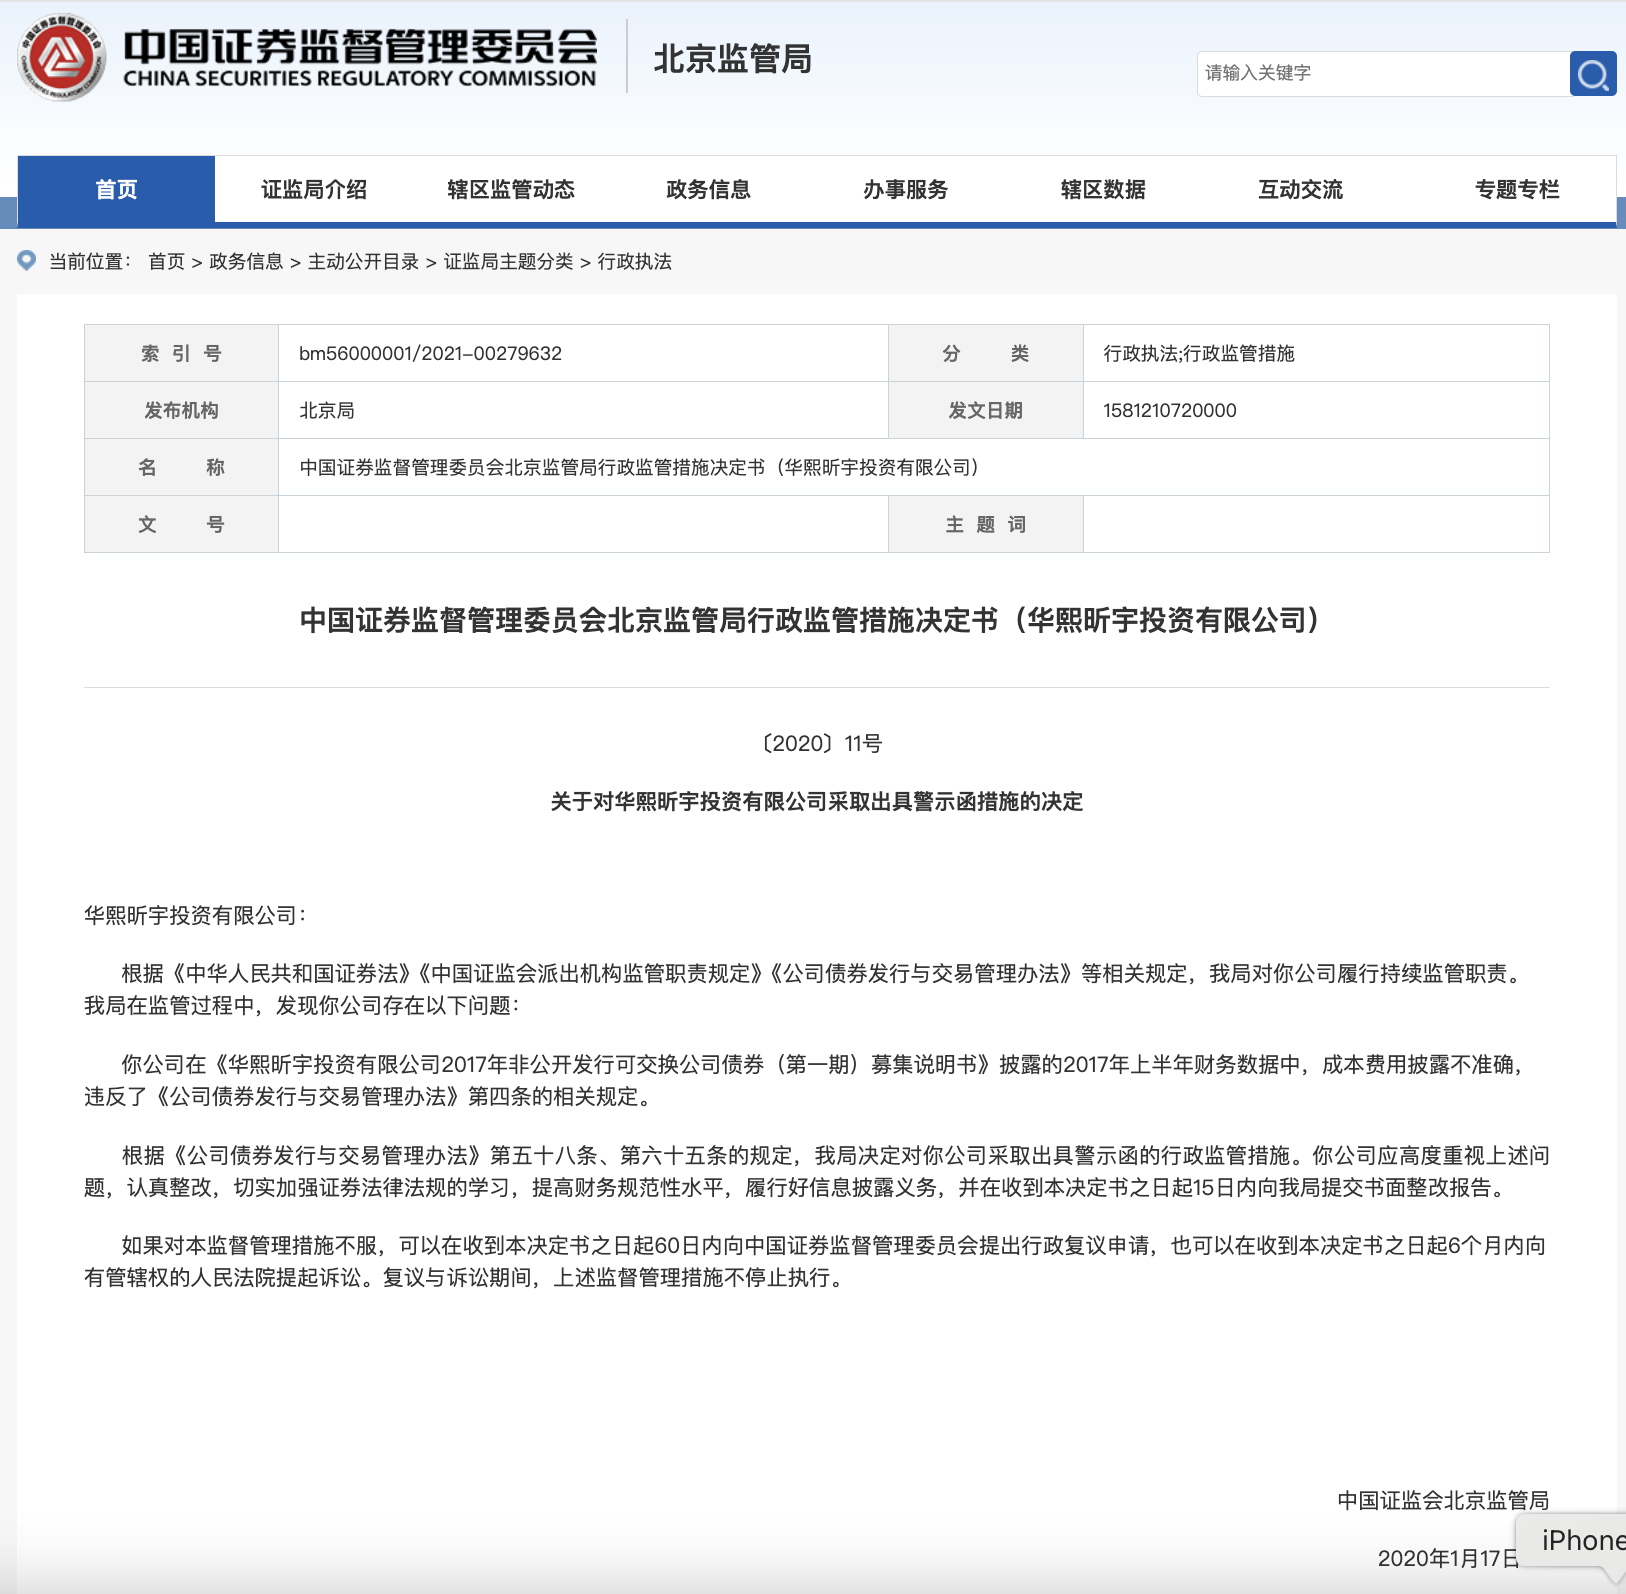
Task: Click 专题专栏 in the navigation bar
Action: coord(1516,189)
